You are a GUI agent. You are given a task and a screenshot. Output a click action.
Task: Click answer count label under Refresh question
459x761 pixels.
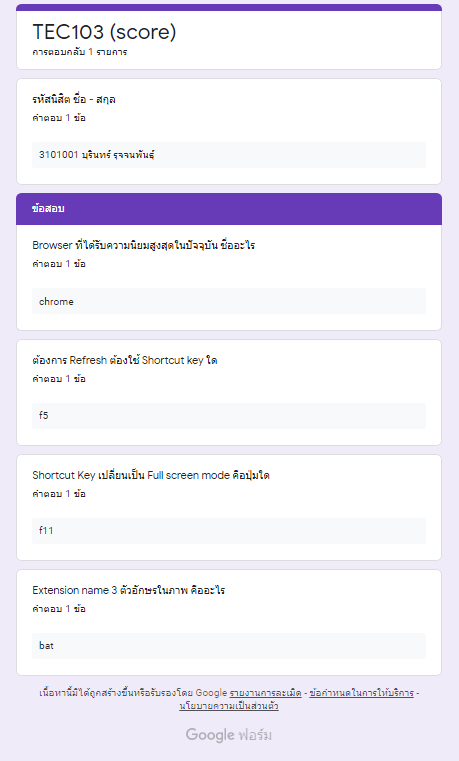(x=59, y=379)
